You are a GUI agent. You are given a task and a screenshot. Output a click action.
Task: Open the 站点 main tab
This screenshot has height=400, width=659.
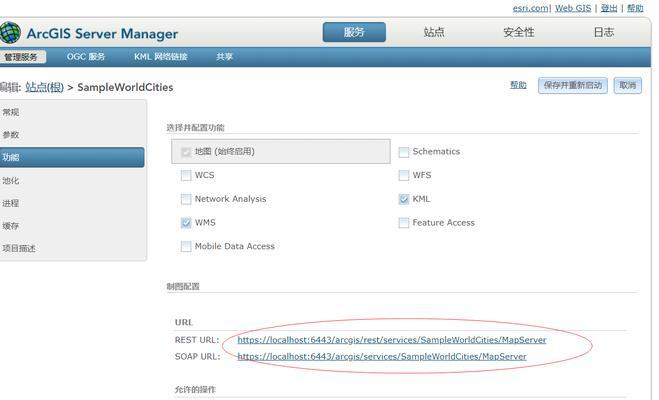click(434, 32)
